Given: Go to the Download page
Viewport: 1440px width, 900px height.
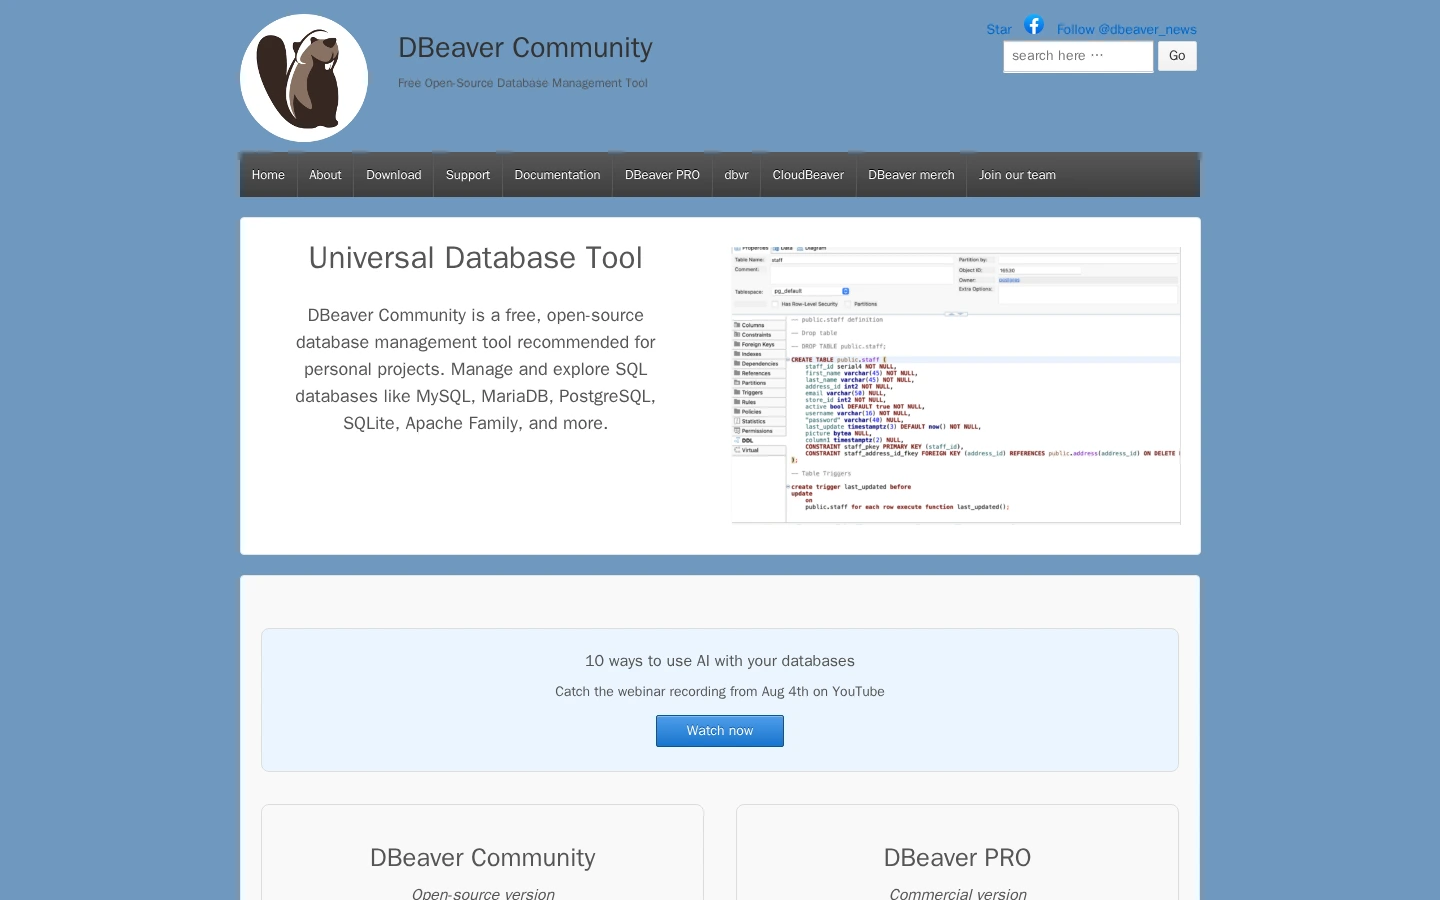Looking at the screenshot, I should pos(394,175).
